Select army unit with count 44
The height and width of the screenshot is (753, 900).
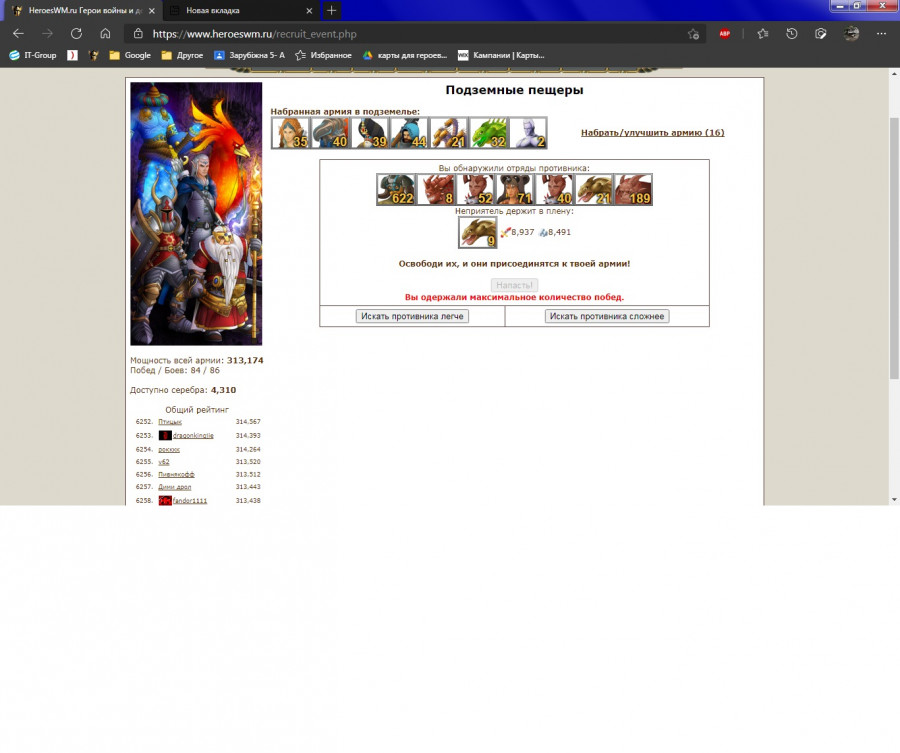[x=409, y=133]
